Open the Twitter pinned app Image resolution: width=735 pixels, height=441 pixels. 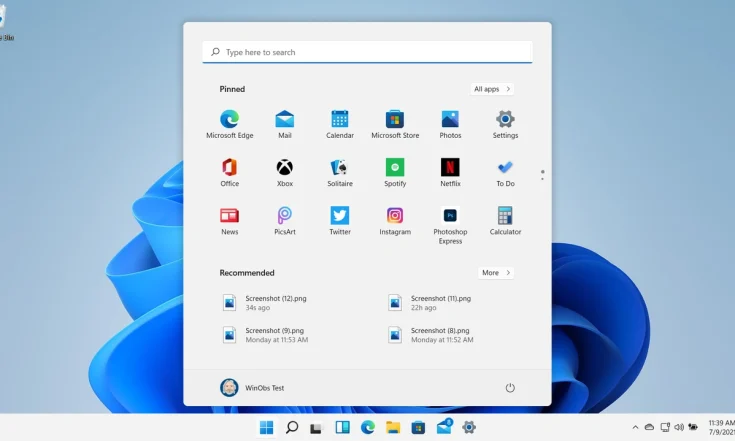coord(340,216)
